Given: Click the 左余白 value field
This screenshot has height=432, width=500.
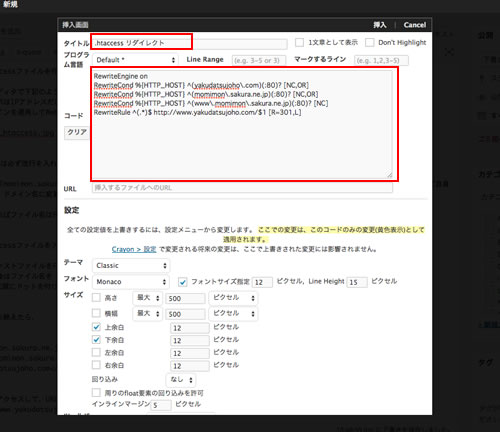Looking at the screenshot, I should click(x=190, y=353).
